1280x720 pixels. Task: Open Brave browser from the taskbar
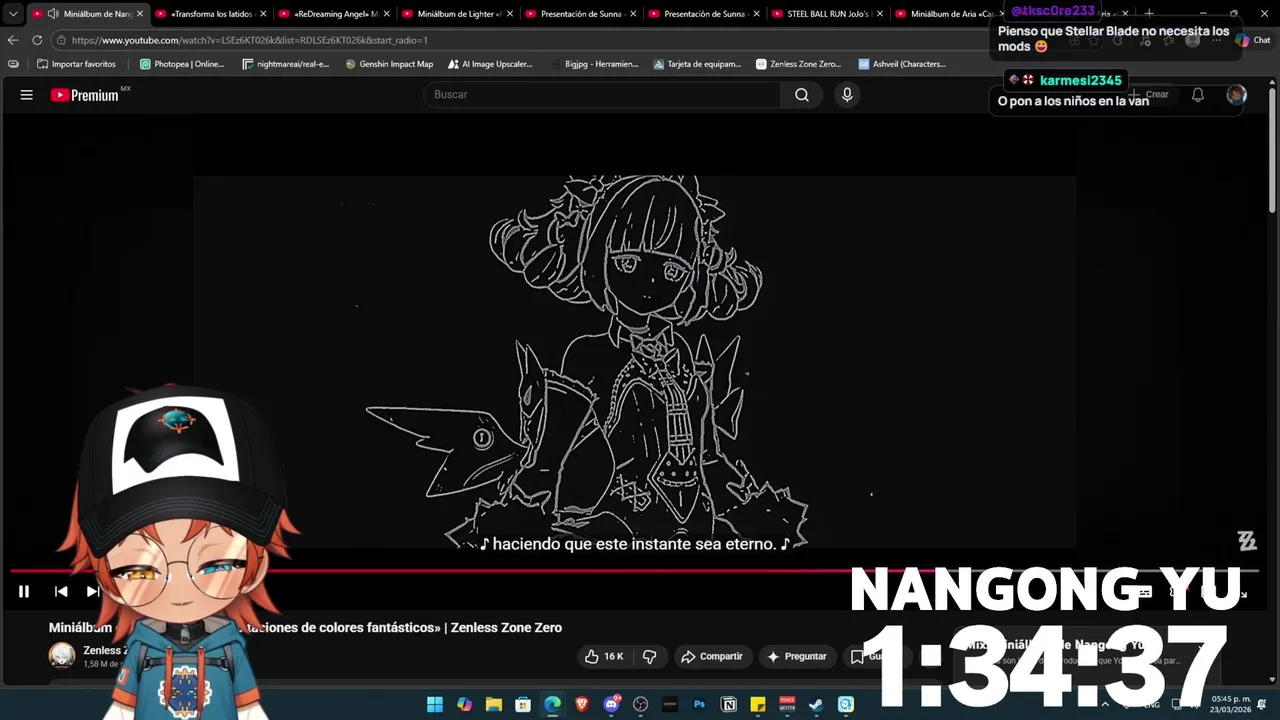click(582, 705)
